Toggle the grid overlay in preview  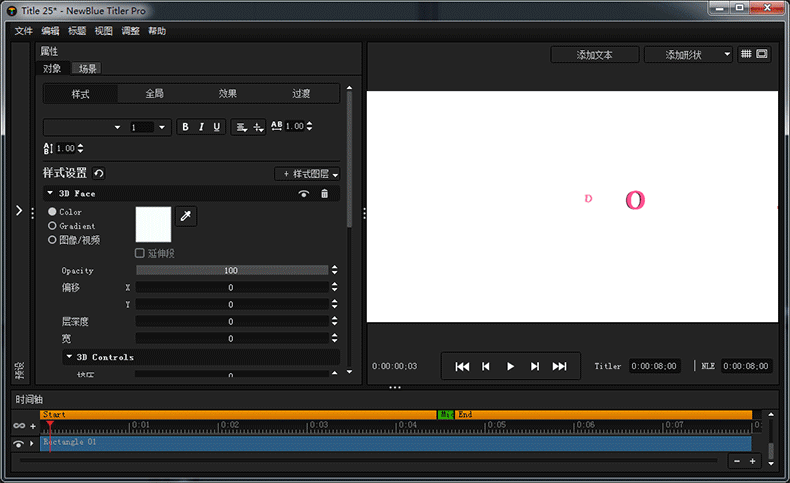pos(746,54)
